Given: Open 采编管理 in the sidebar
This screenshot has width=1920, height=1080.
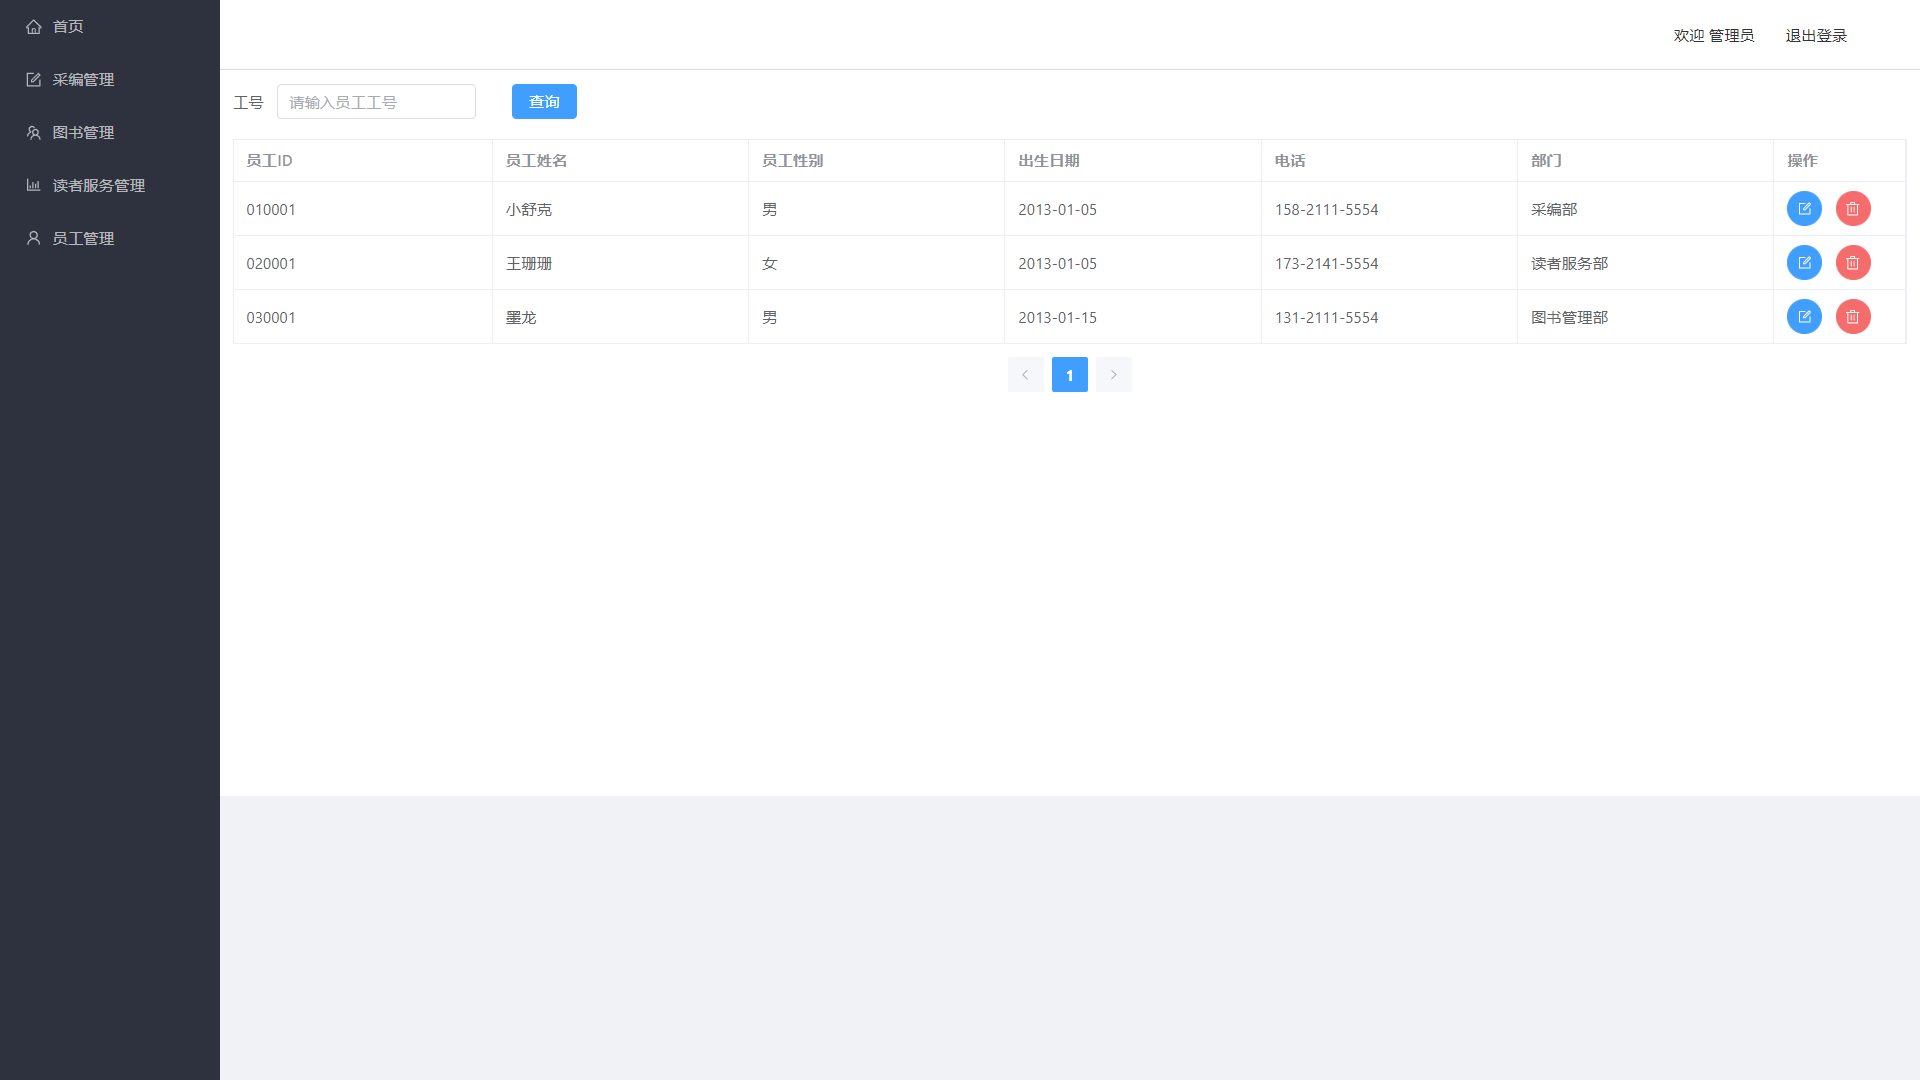Looking at the screenshot, I should 83,80.
